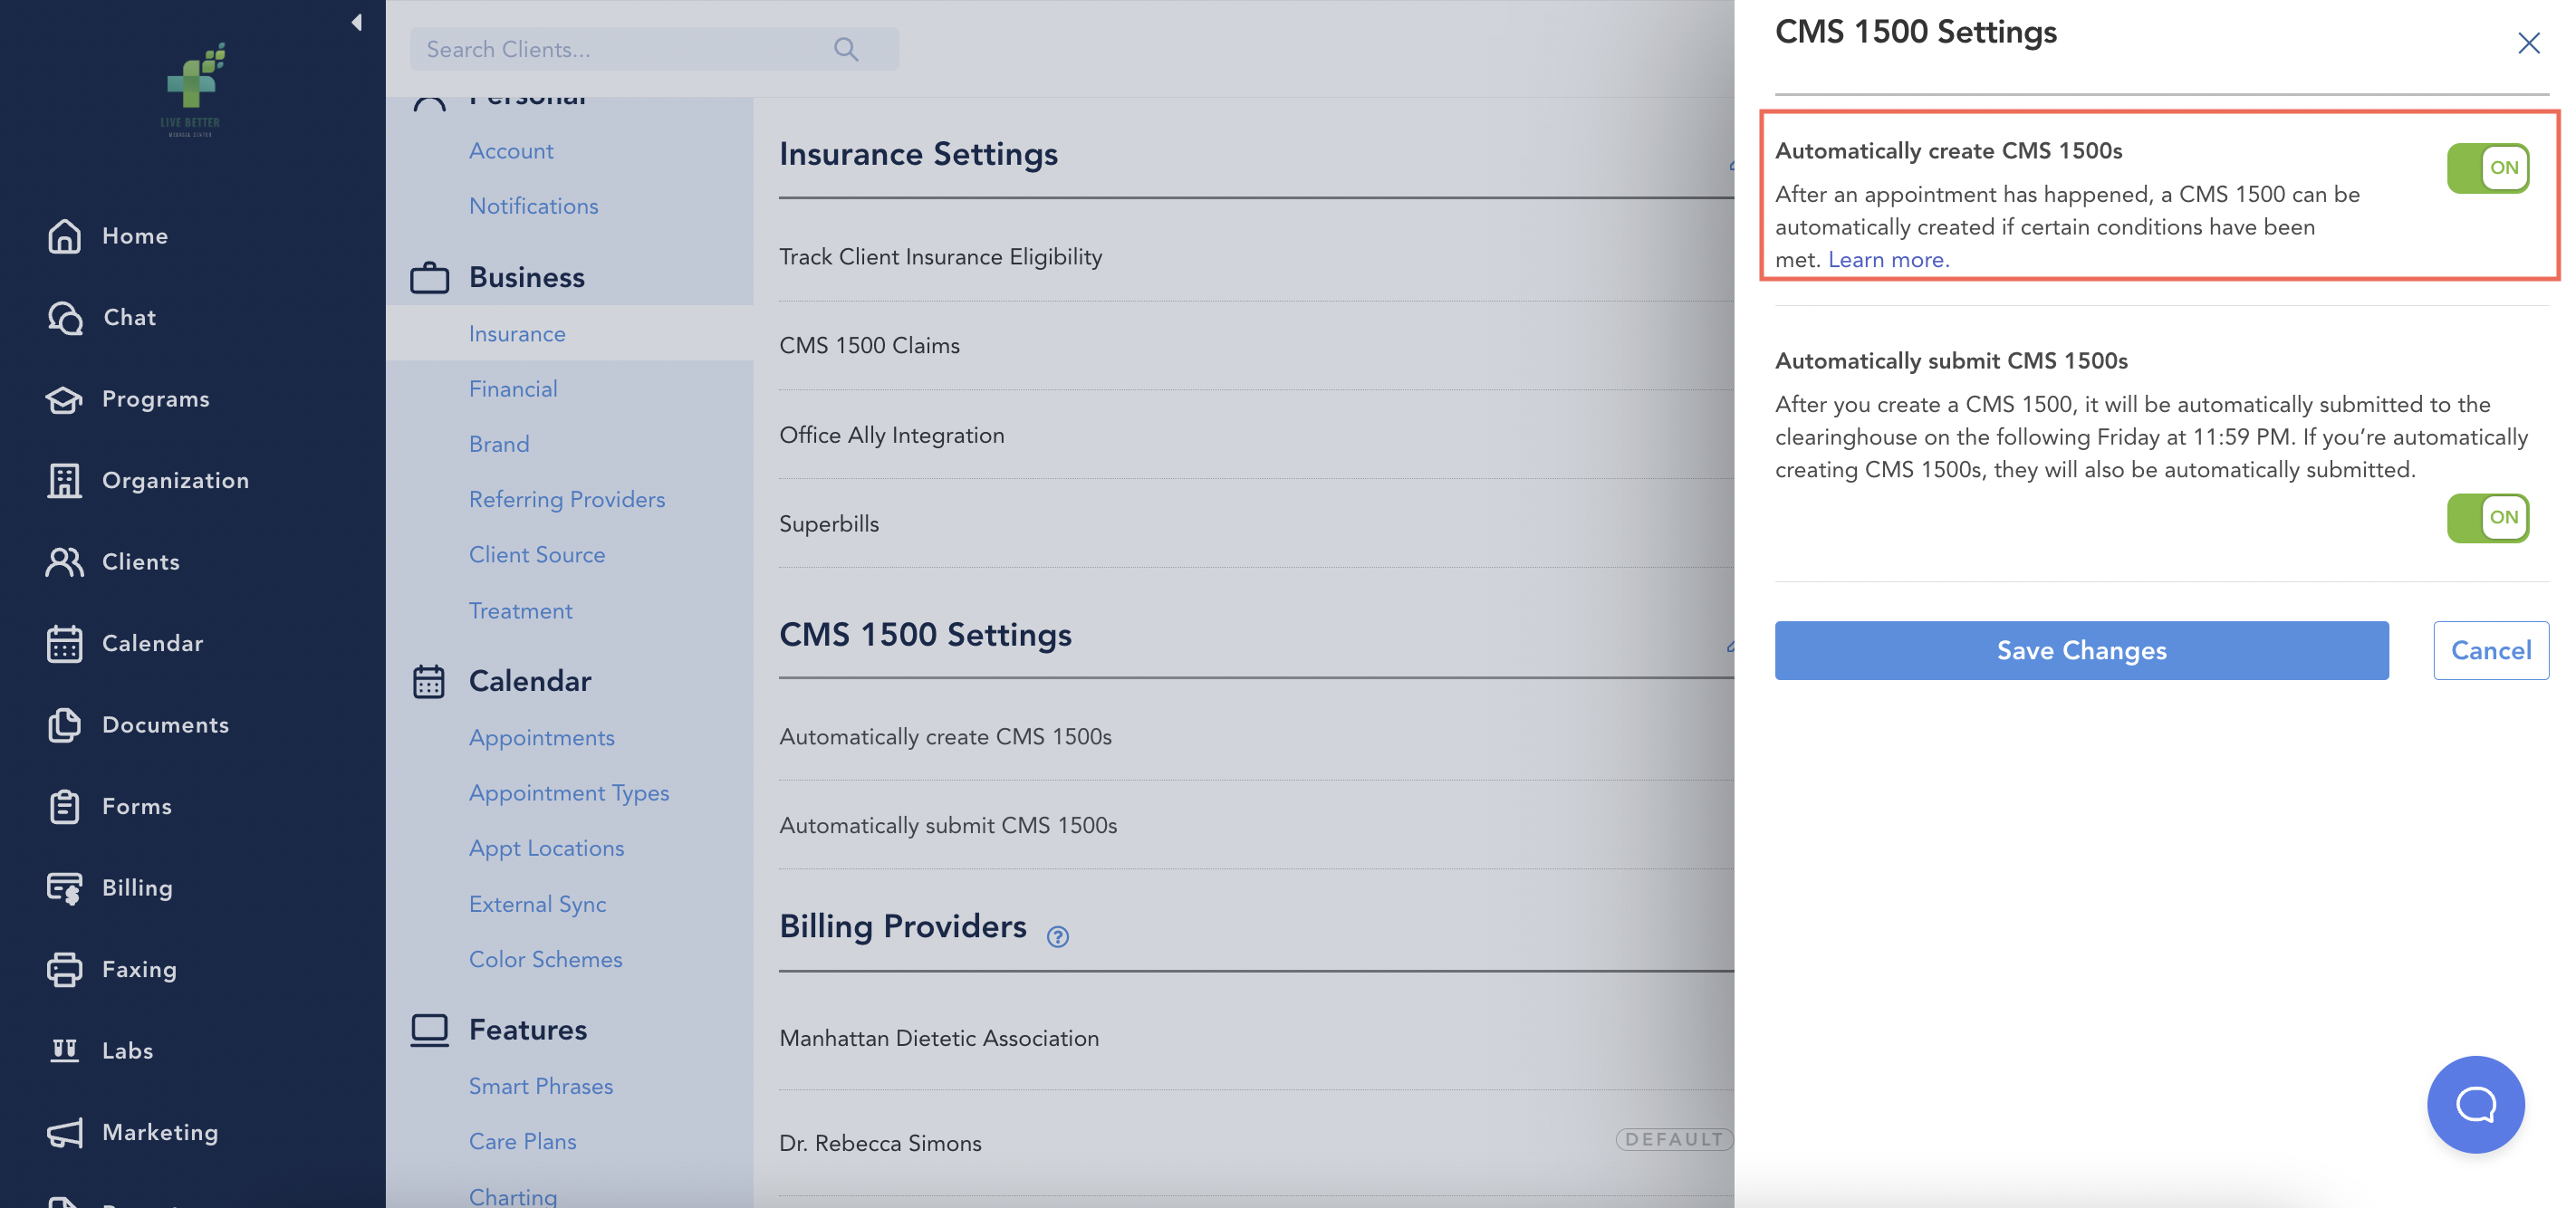This screenshot has height=1208, width=2576.
Task: Open the Home icon in sidebar
Action: pos(64,236)
